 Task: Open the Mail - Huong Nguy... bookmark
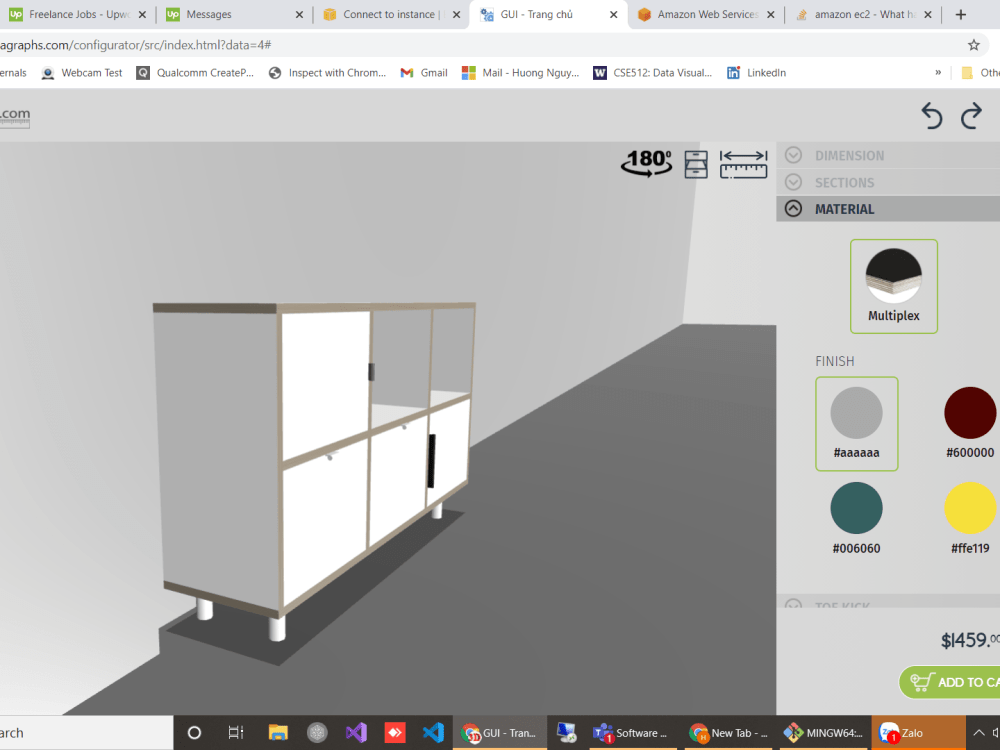[x=520, y=73]
